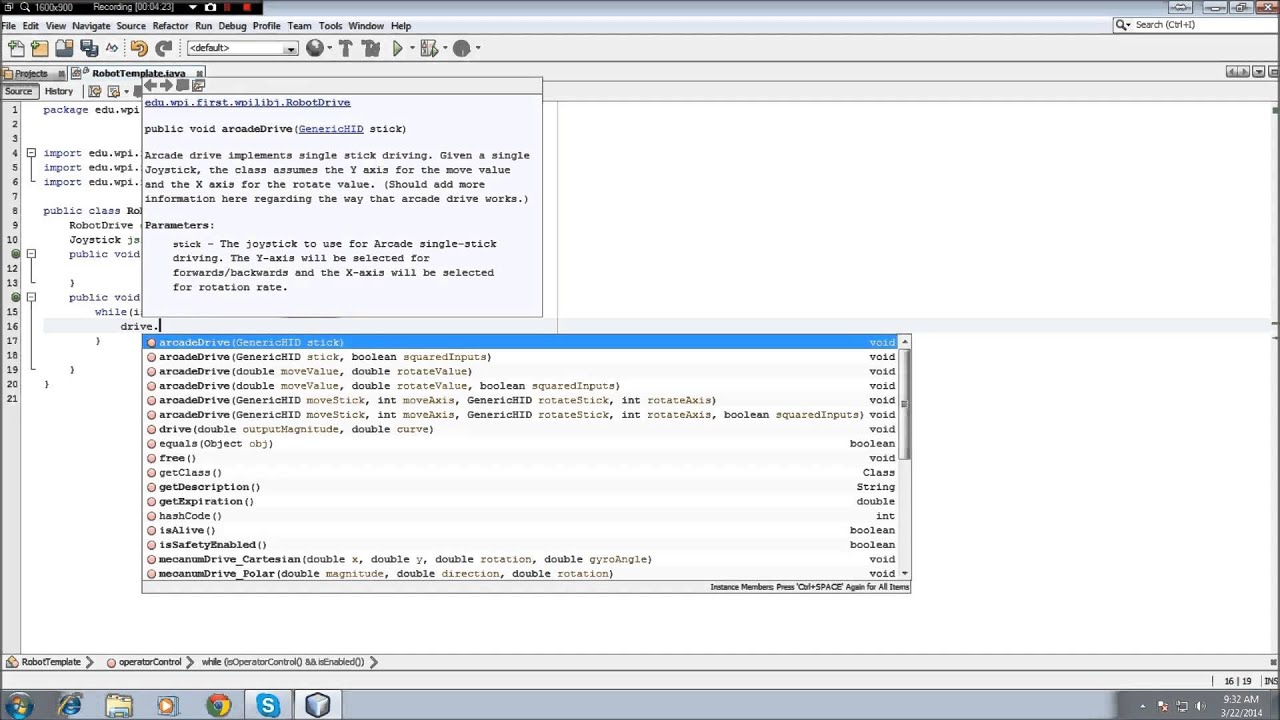Open the editor documents list dropdown
Image resolution: width=1280 pixels, height=720 pixels.
pyautogui.click(x=1258, y=72)
